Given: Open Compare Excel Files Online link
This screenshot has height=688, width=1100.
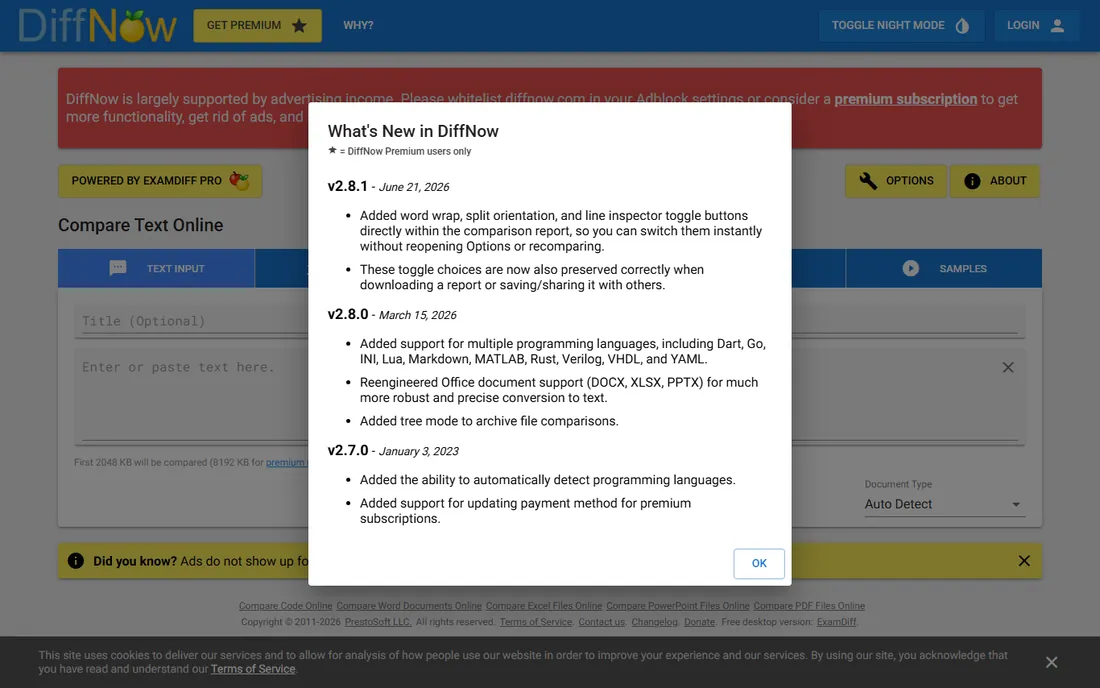Looking at the screenshot, I should tap(544, 606).
